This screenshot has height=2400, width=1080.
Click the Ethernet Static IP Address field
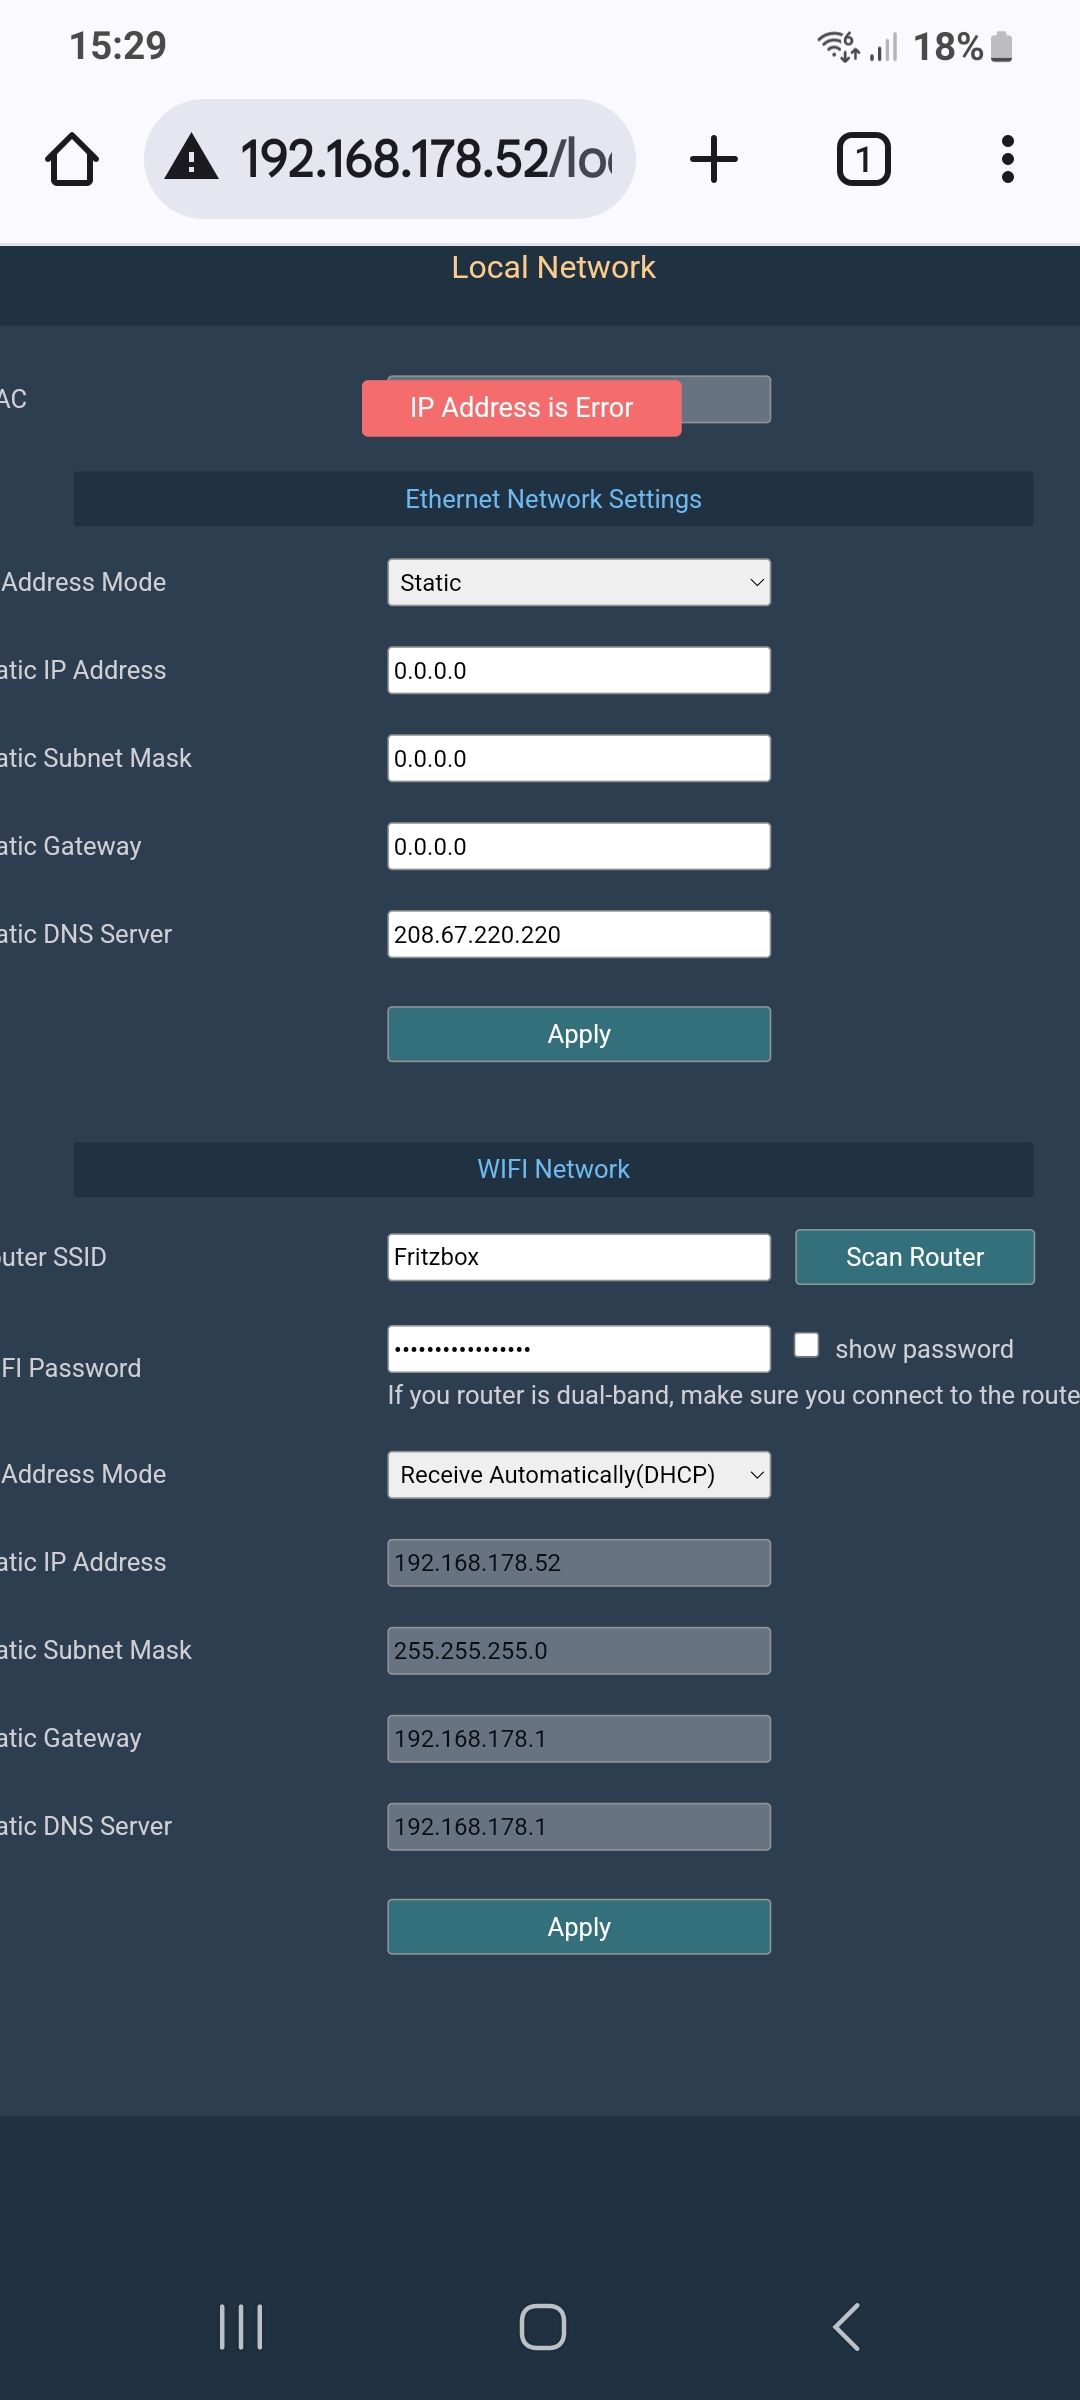(579, 670)
